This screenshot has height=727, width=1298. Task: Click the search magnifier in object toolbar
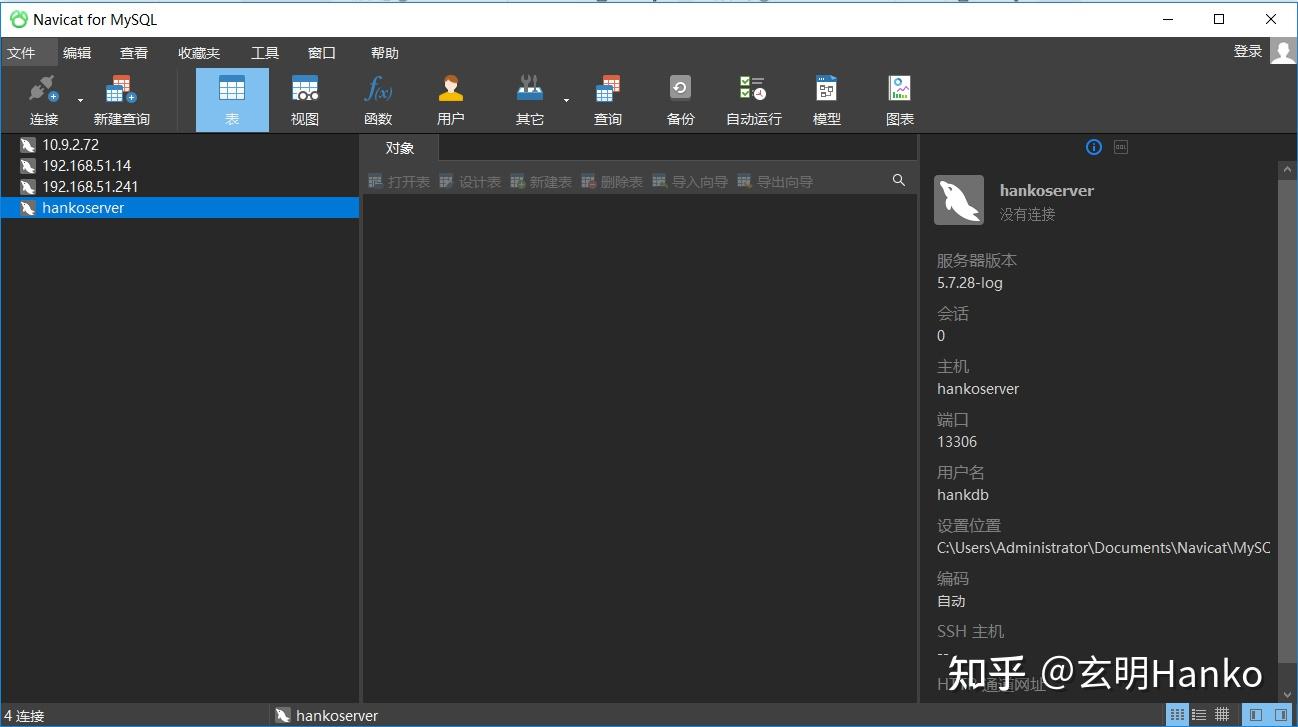tap(897, 180)
